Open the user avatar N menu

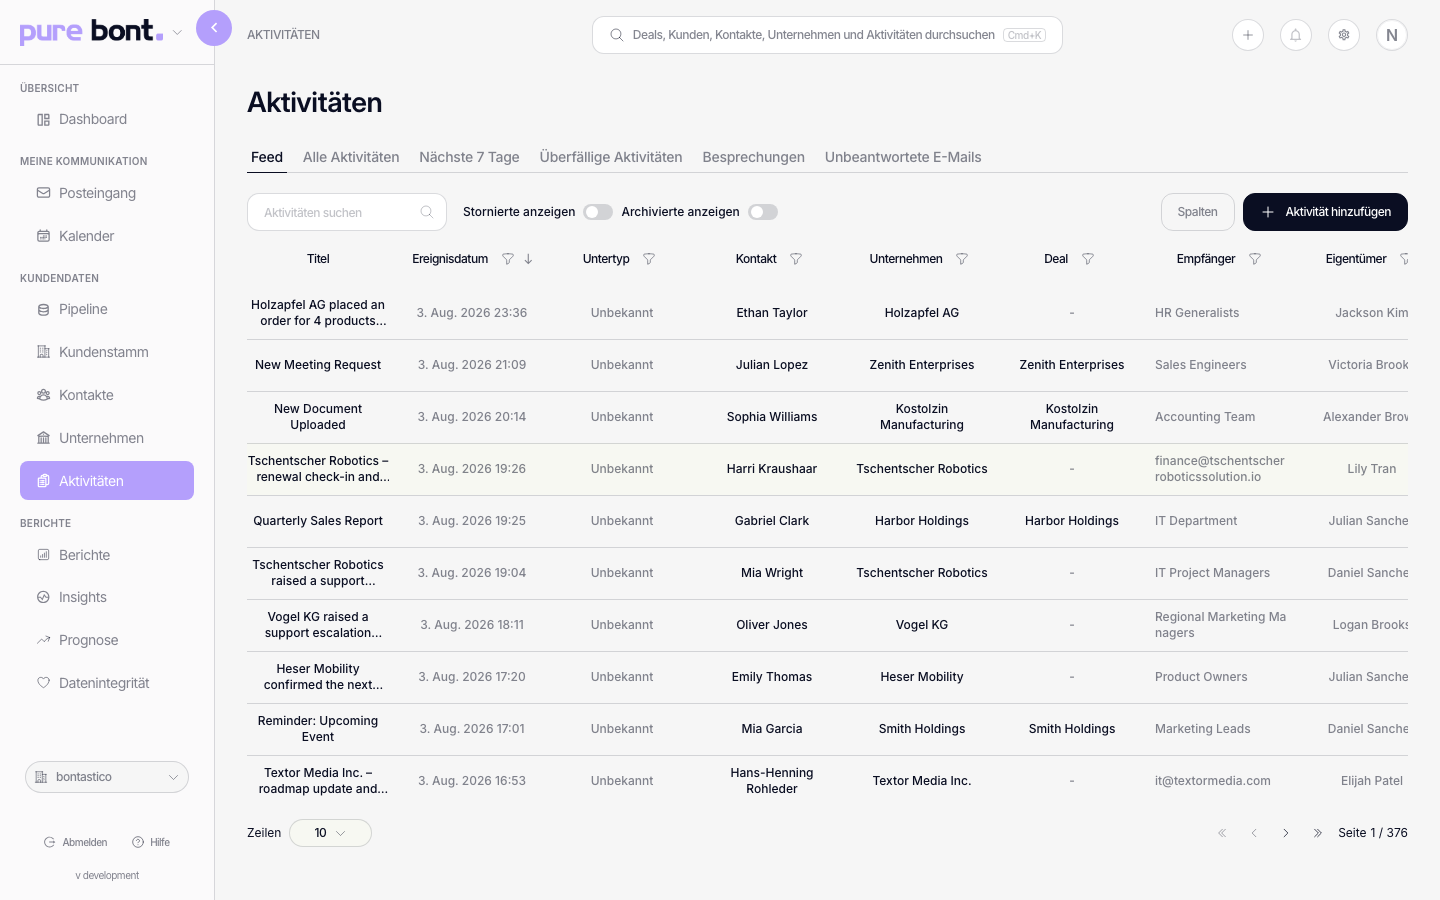[x=1392, y=35]
